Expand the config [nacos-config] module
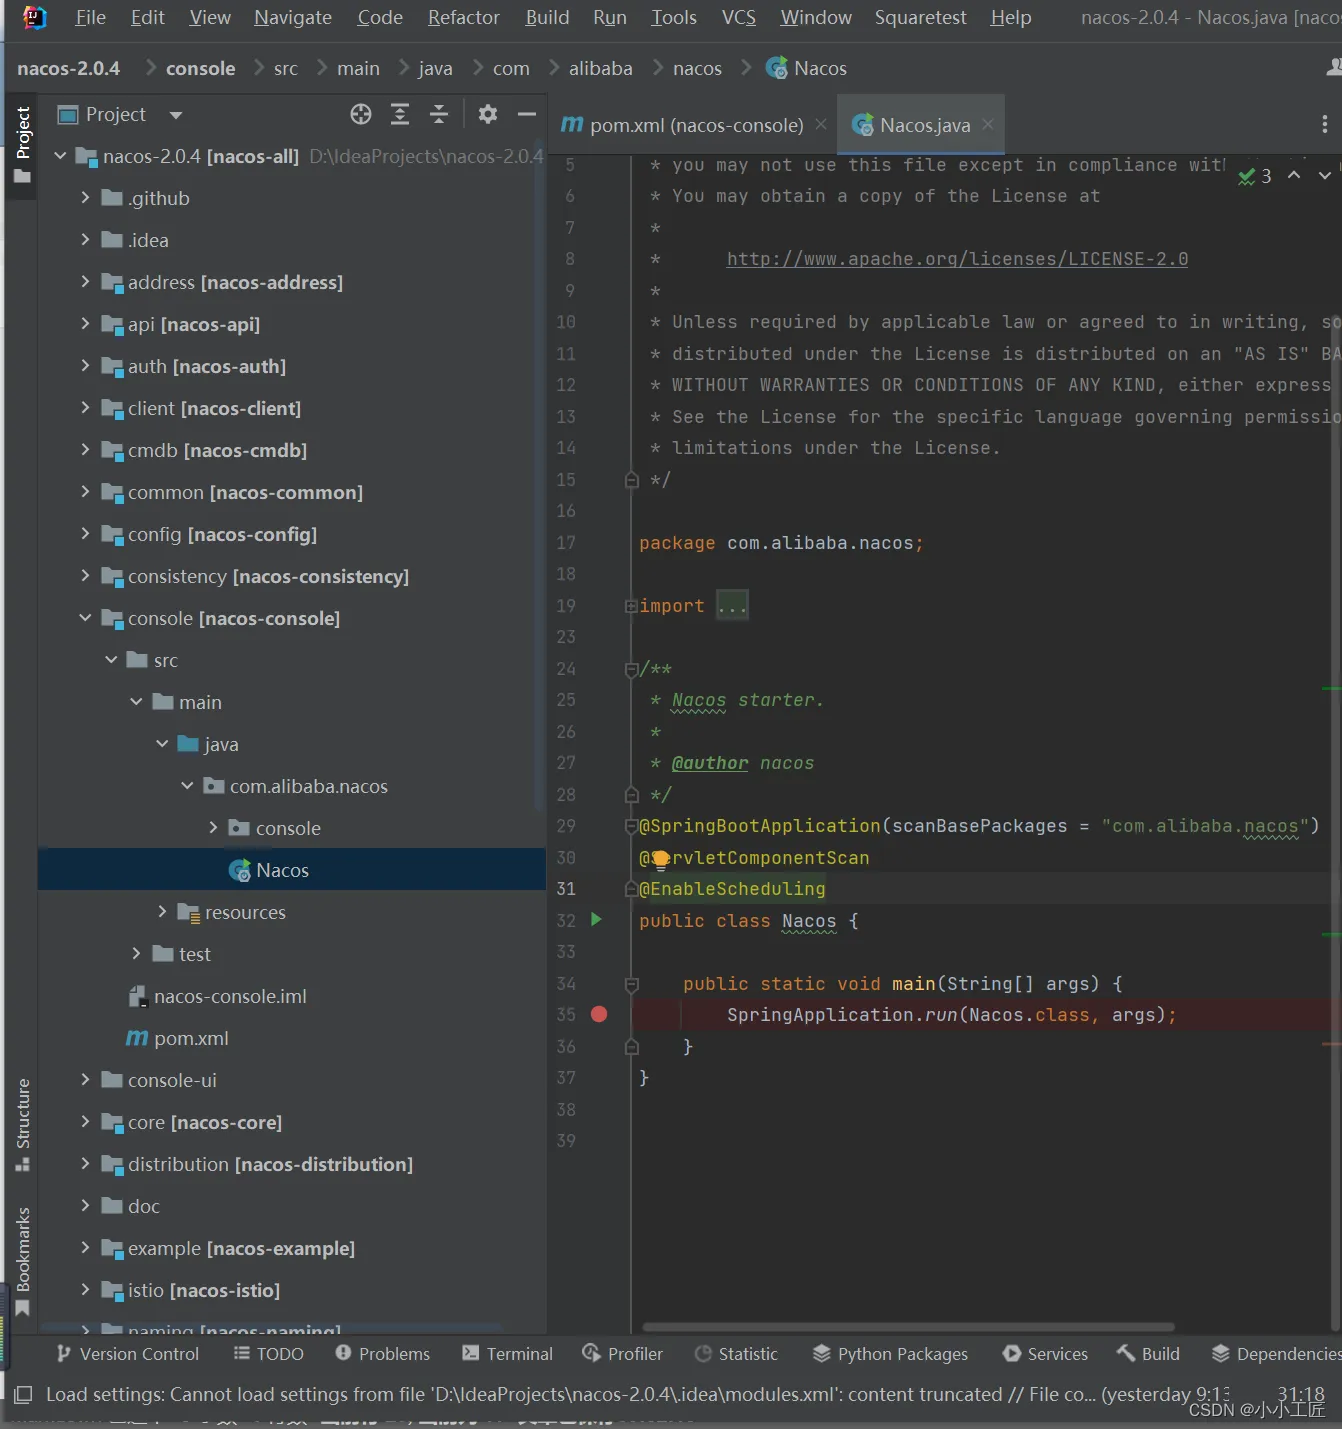 (85, 534)
